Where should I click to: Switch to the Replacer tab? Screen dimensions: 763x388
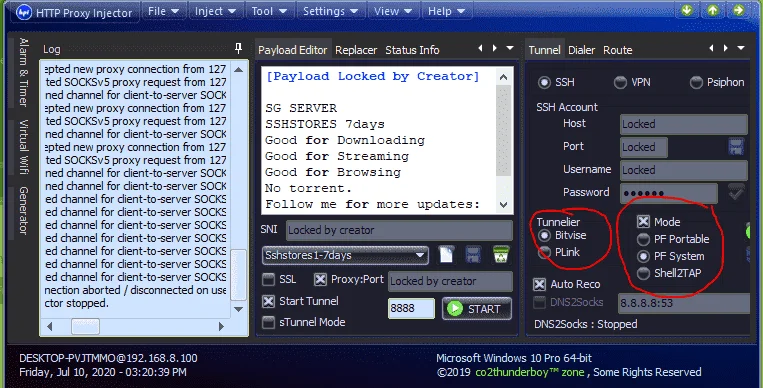tap(356, 50)
